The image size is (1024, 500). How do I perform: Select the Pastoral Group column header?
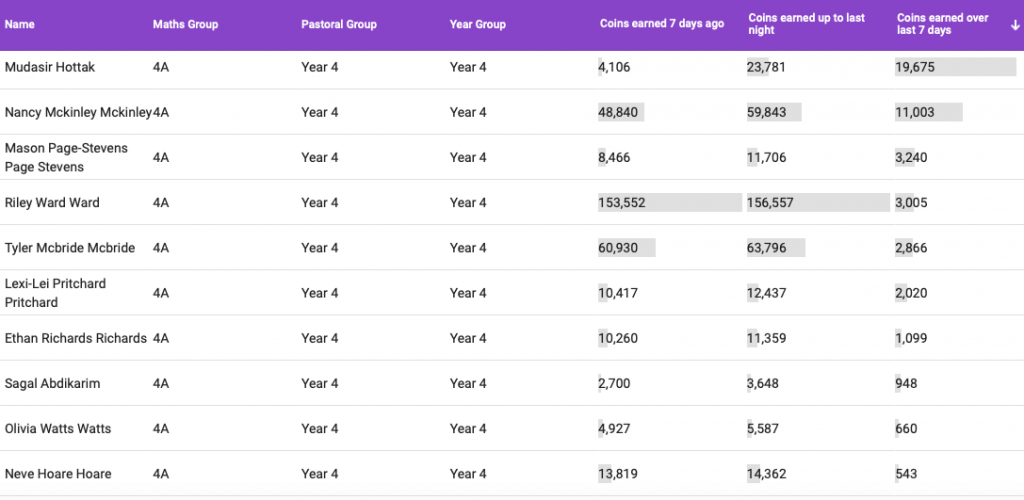pyautogui.click(x=339, y=25)
